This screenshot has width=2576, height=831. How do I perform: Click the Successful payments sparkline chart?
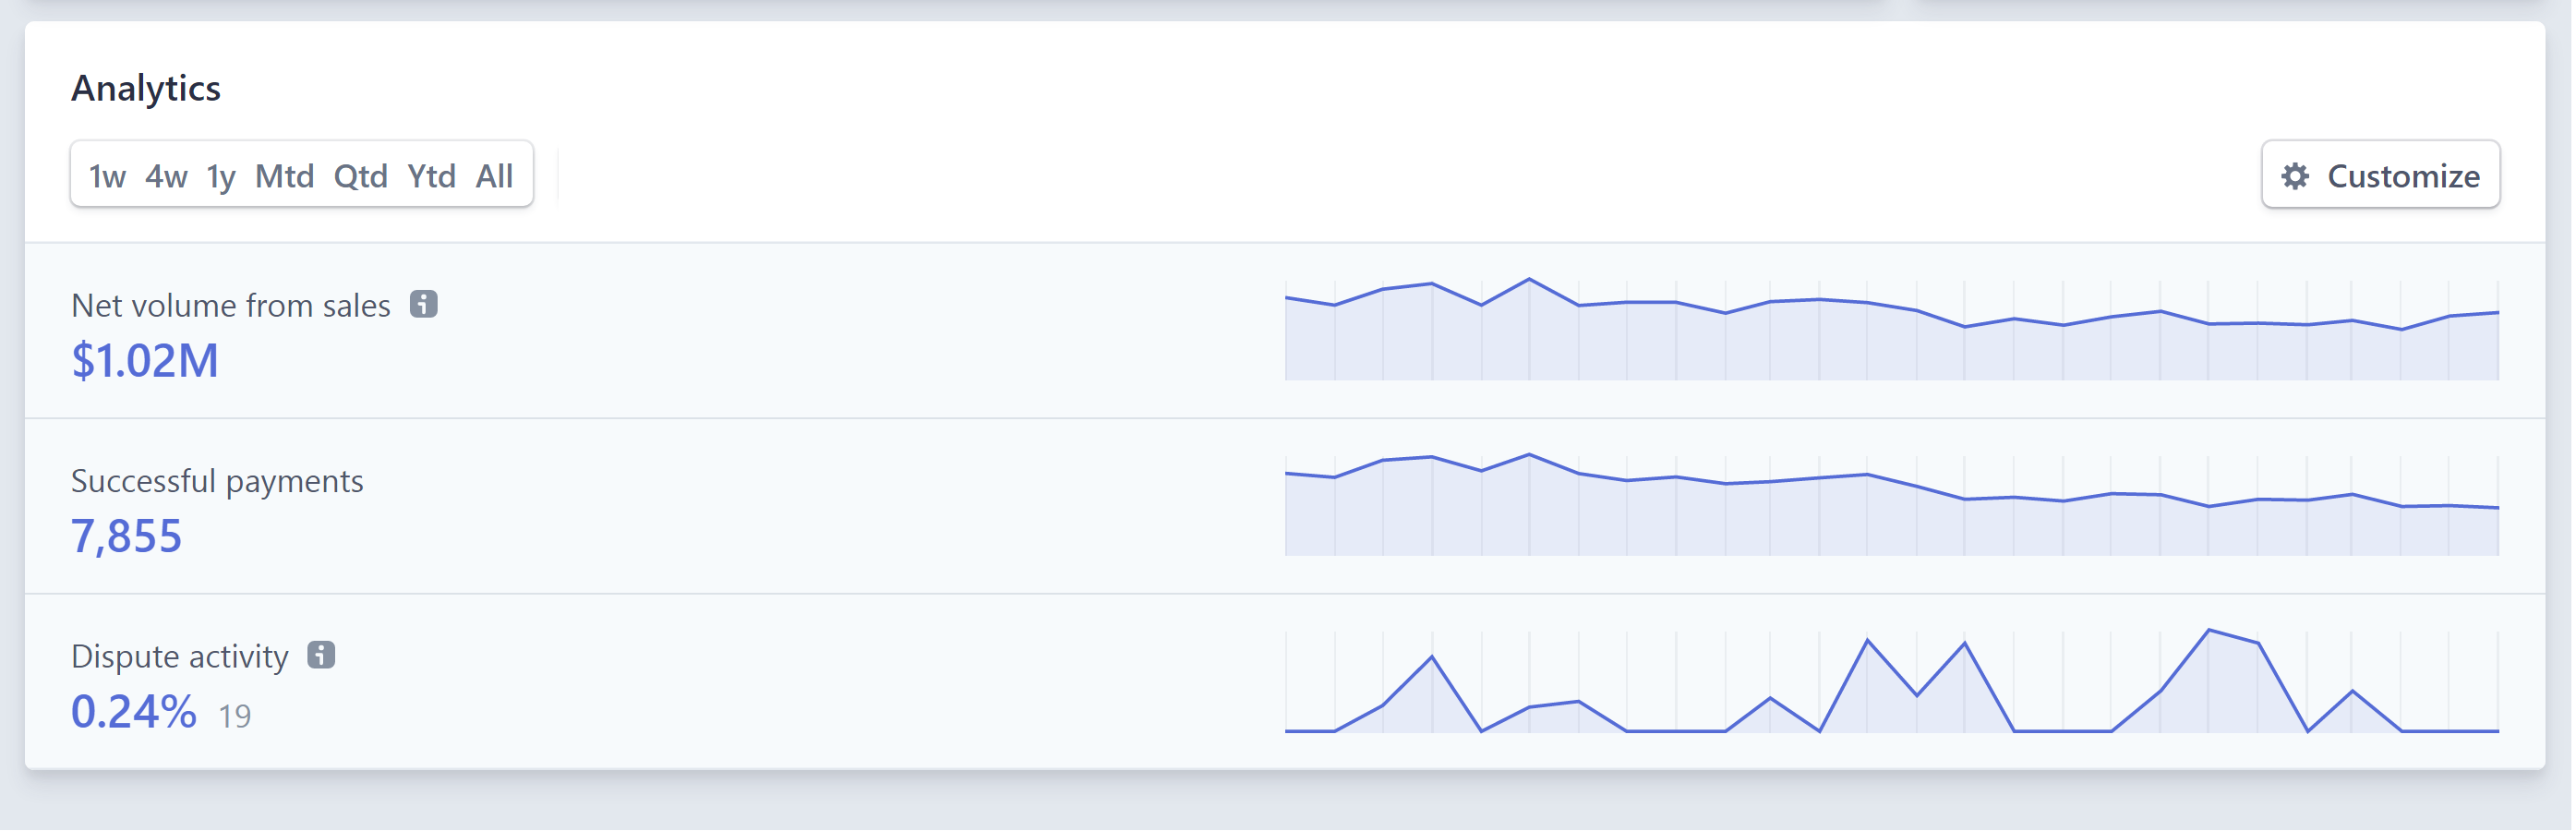(x=1892, y=505)
